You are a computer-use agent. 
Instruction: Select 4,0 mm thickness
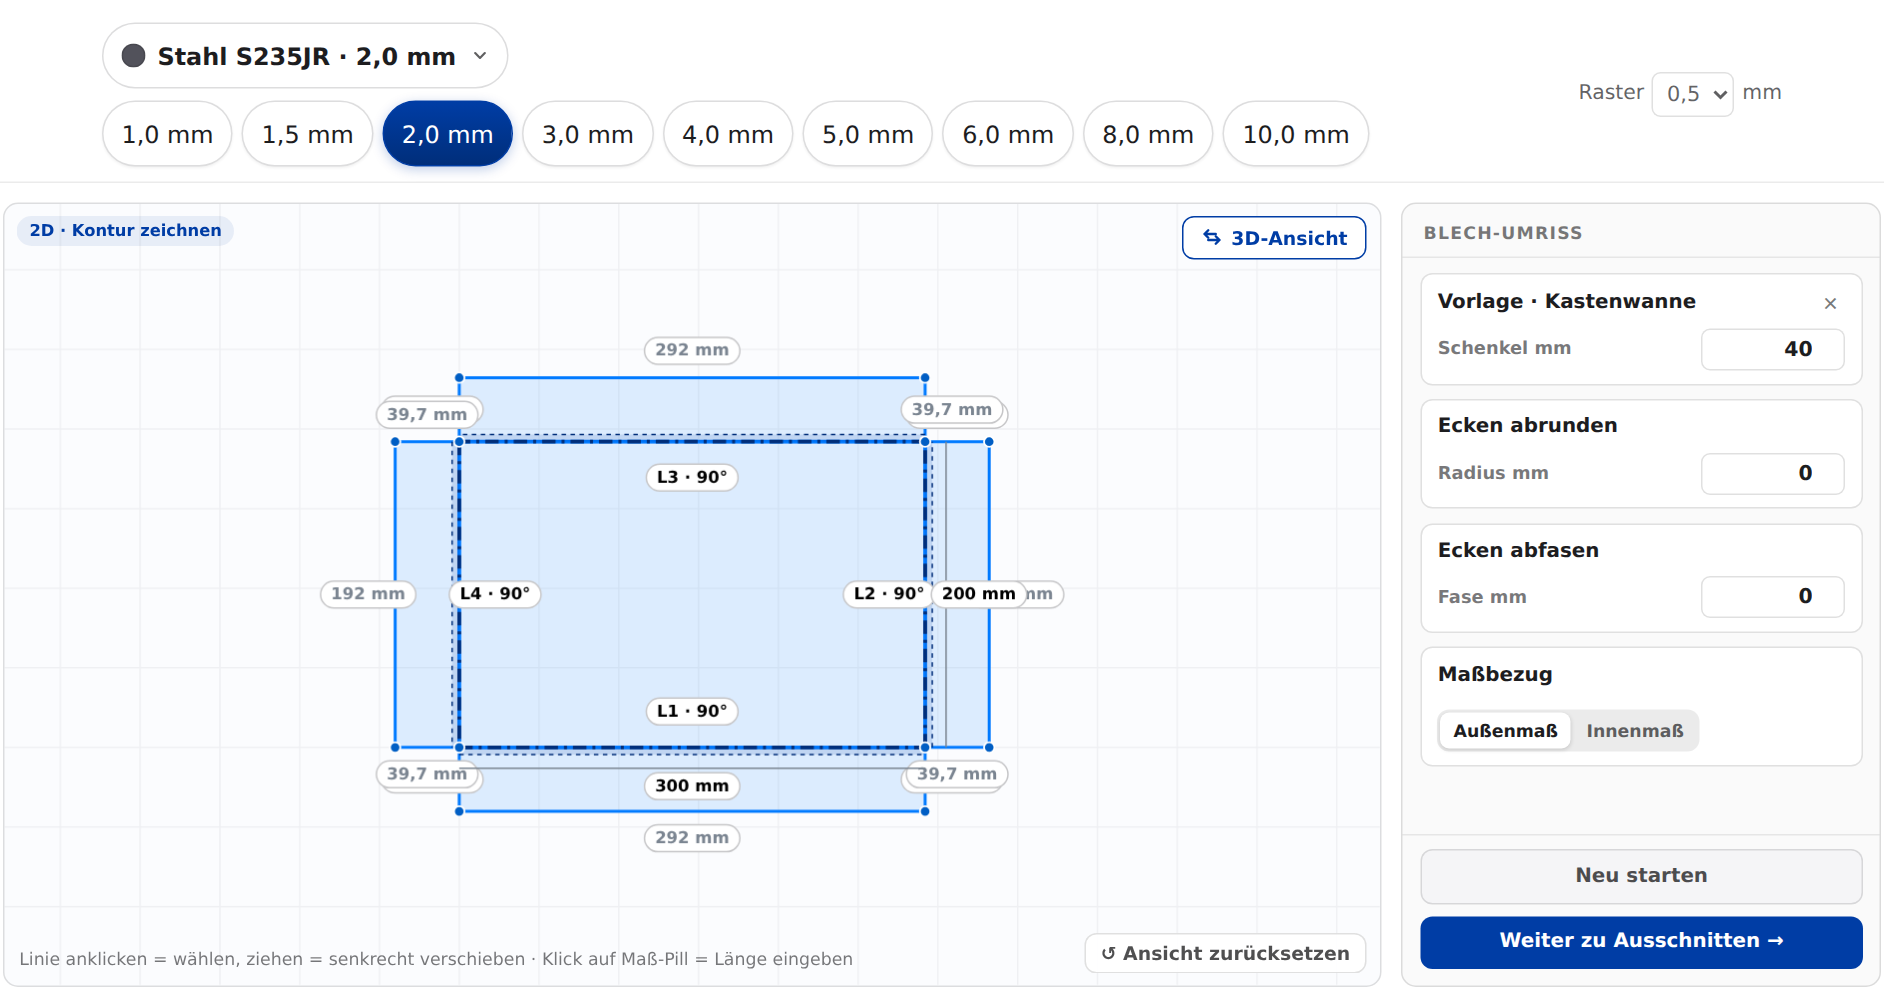point(728,134)
